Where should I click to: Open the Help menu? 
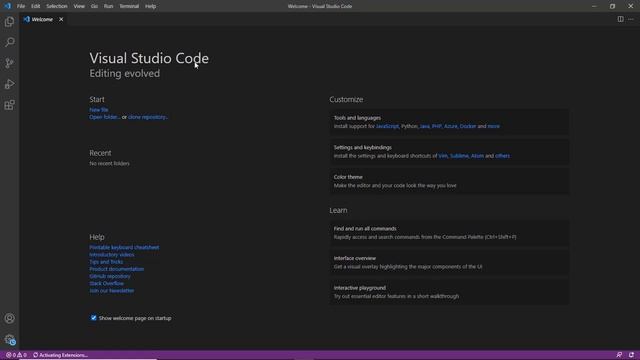151,6
